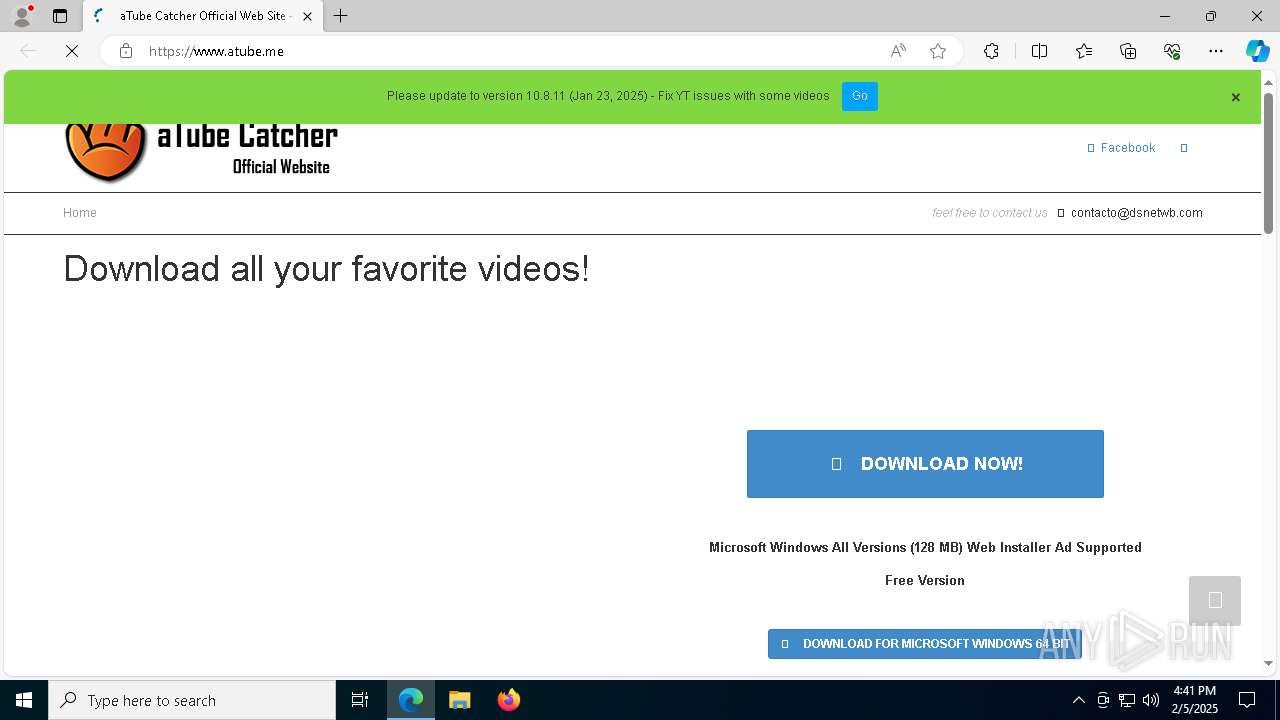The height and width of the screenshot is (720, 1280).
Task: Click the scrollbar down arrow
Action: [x=1269, y=663]
